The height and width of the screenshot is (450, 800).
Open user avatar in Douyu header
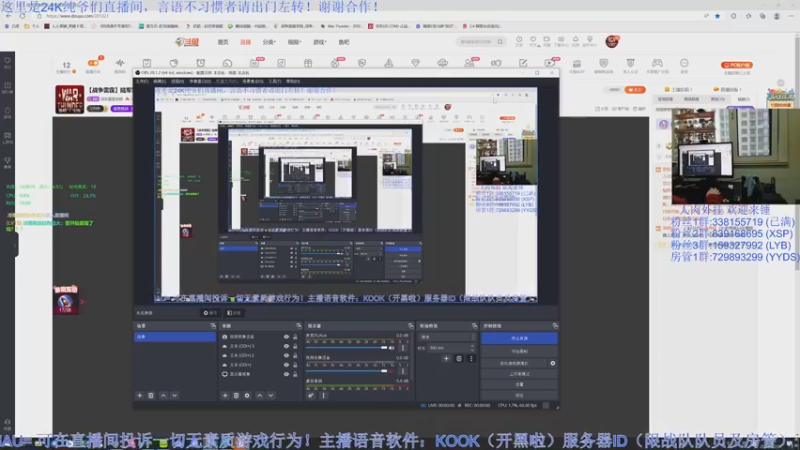pos(612,41)
